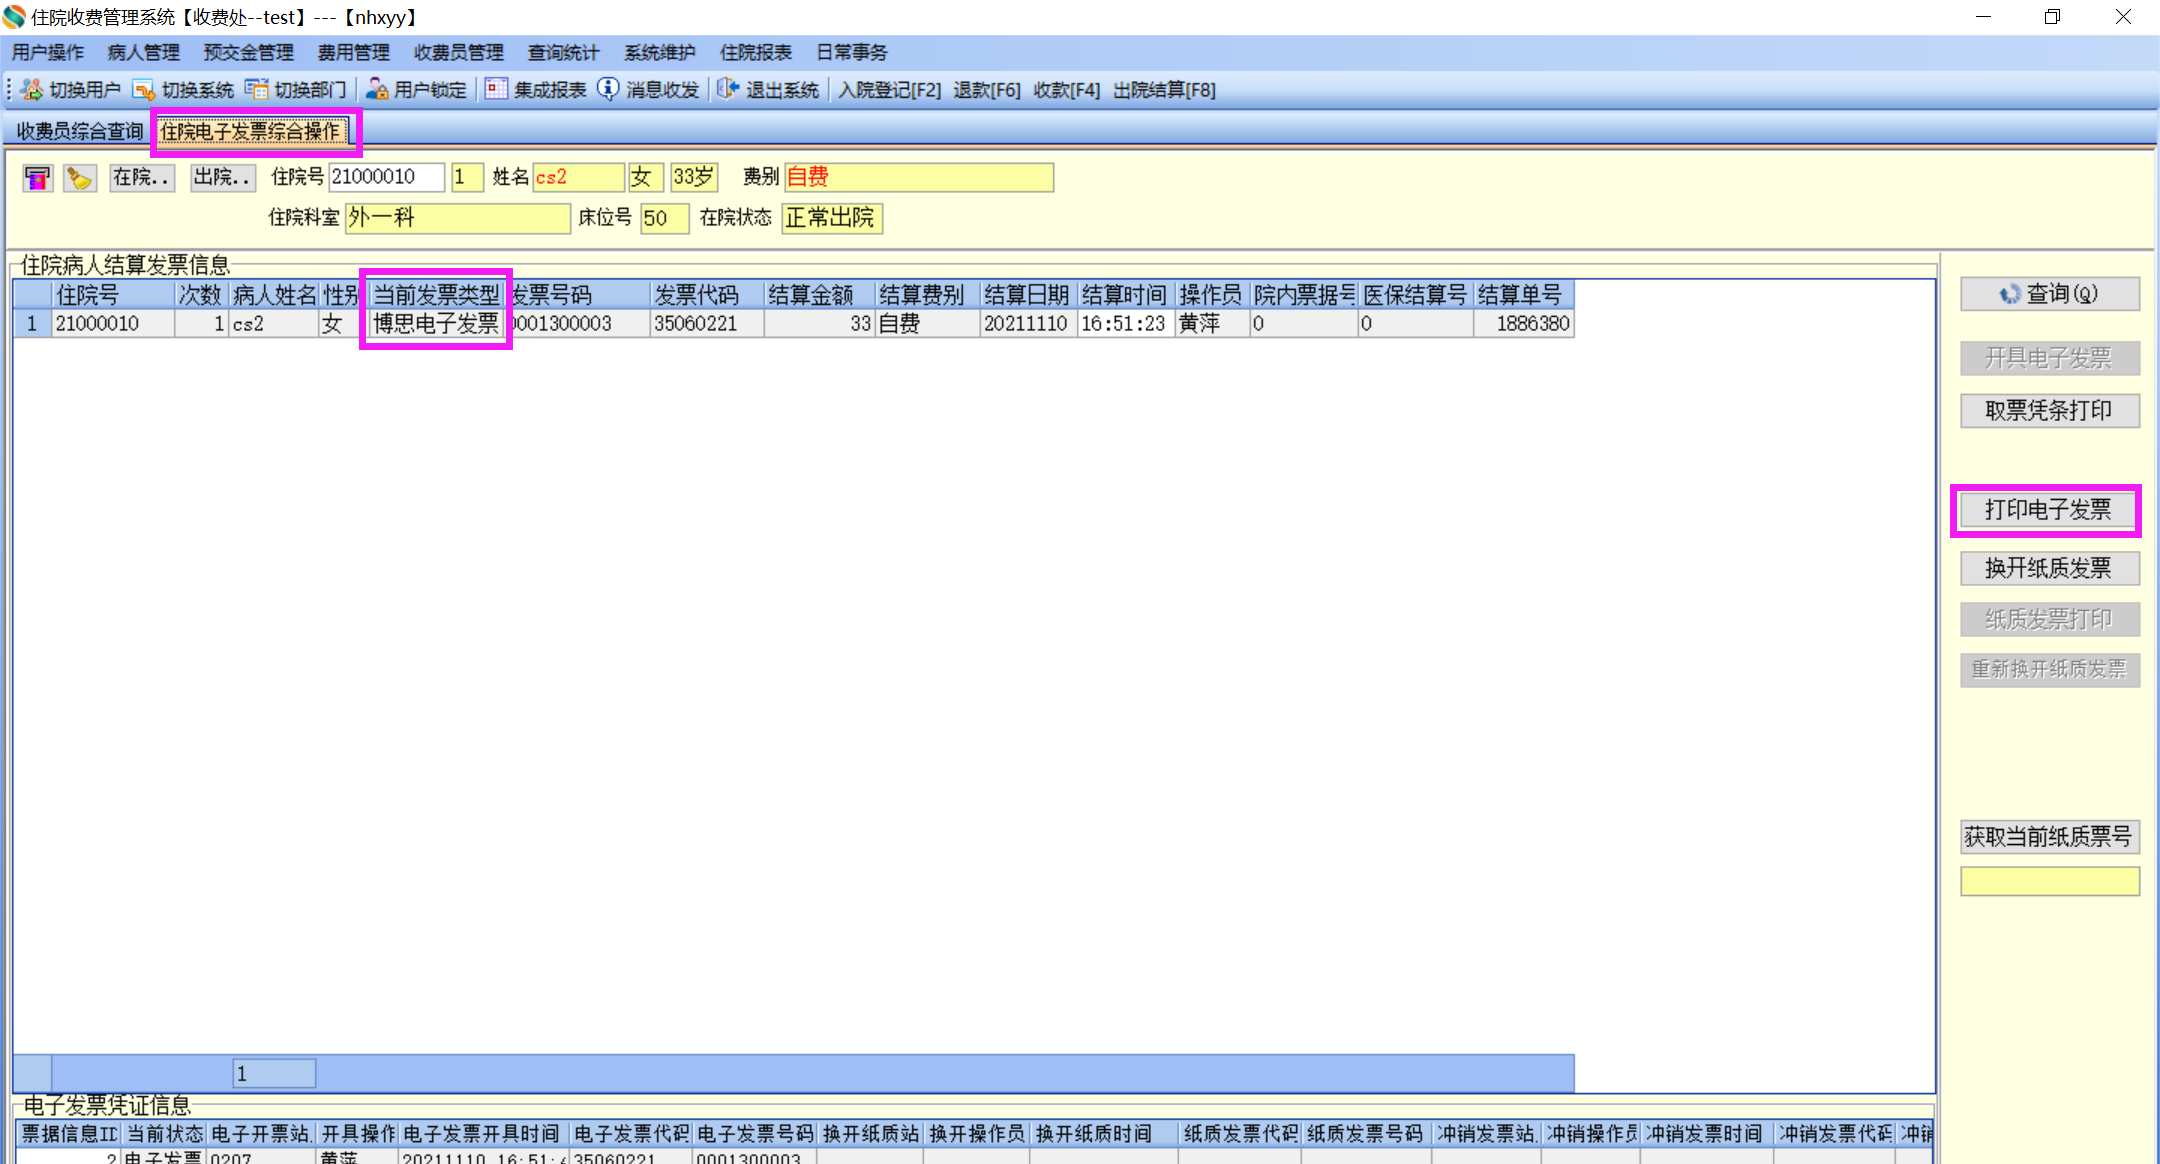Screen dimensions: 2160x1164
Task: Click the broom clear icon
Action: click(79, 178)
